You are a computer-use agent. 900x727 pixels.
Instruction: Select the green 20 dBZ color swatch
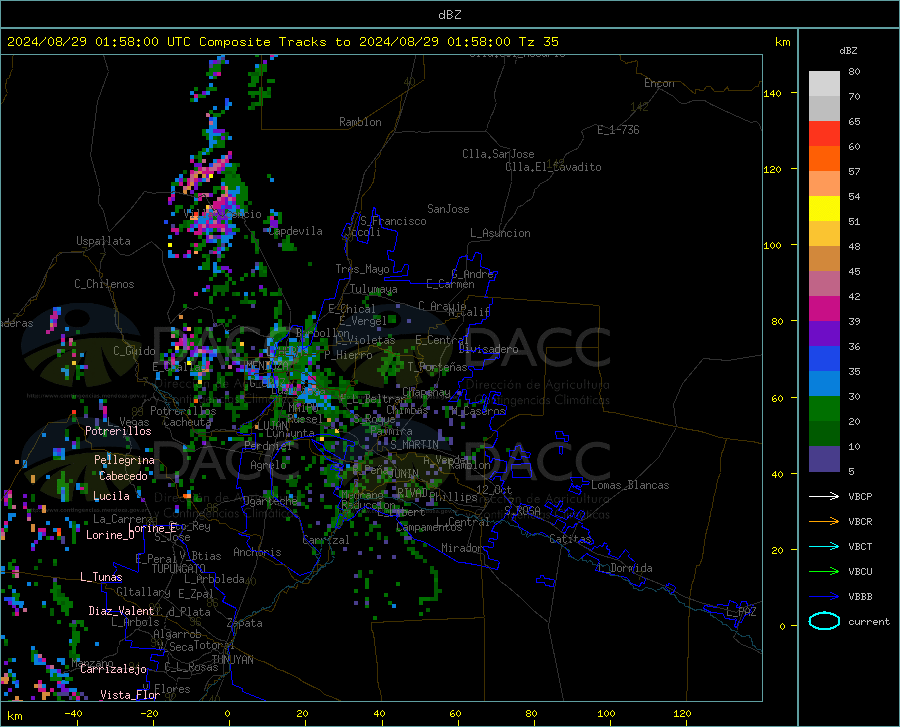click(x=824, y=409)
